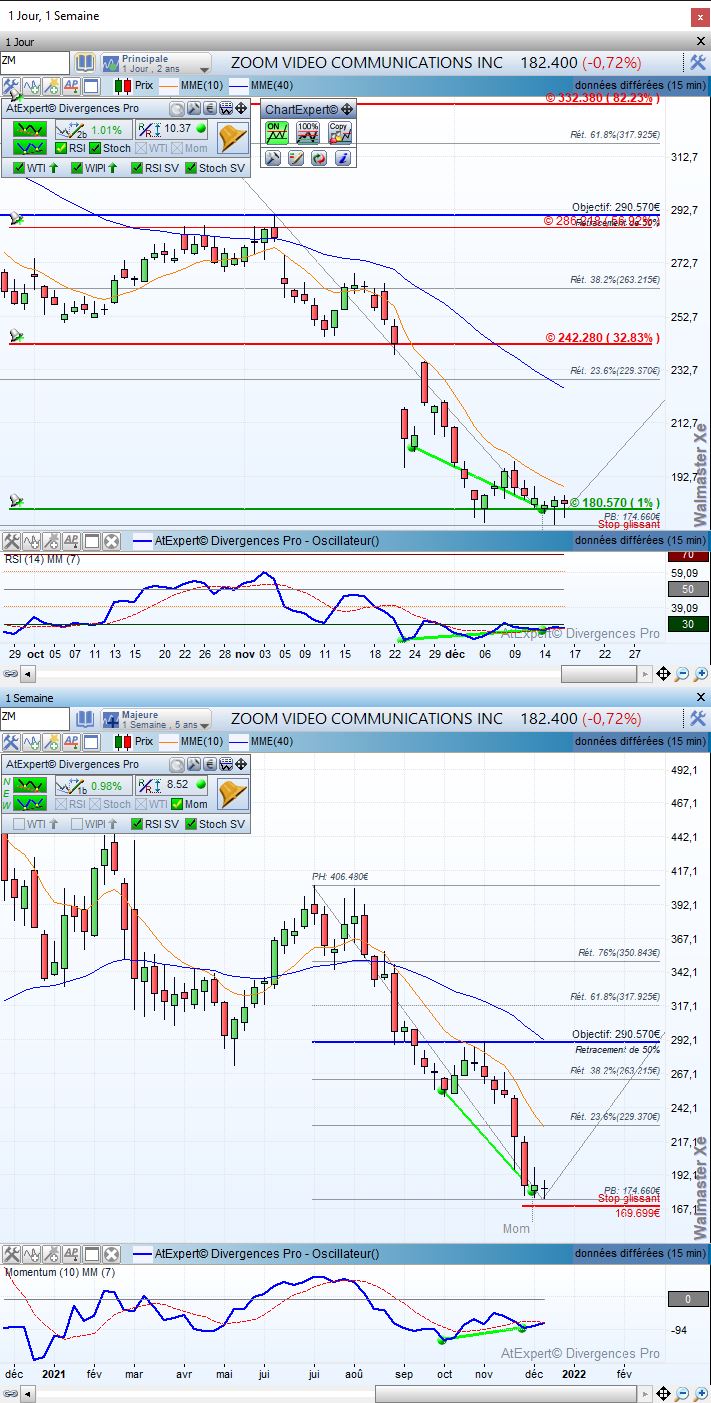Screen dimensions: 711x1403
Task: Zoom in magnifier under weekly chart
Action: coord(700,1394)
